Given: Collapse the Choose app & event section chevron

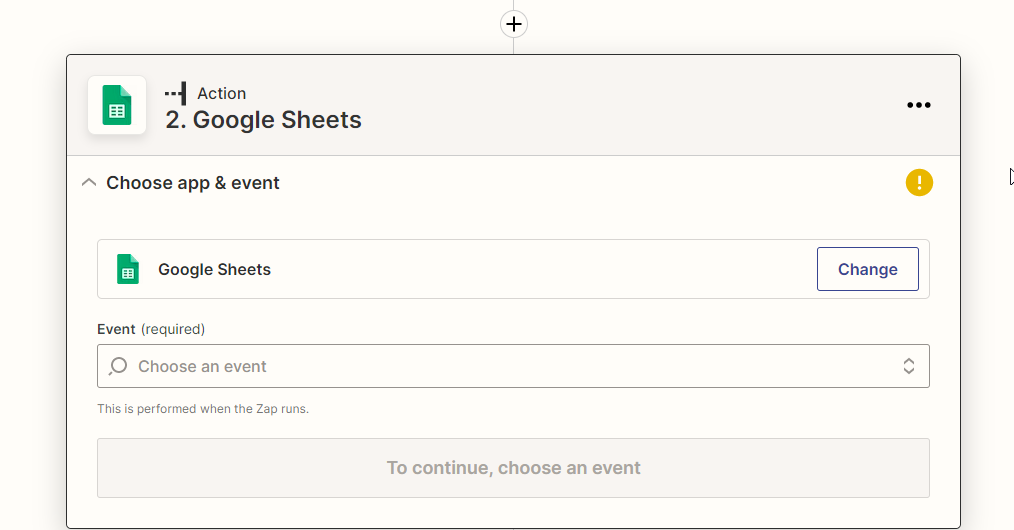Looking at the screenshot, I should (x=89, y=183).
